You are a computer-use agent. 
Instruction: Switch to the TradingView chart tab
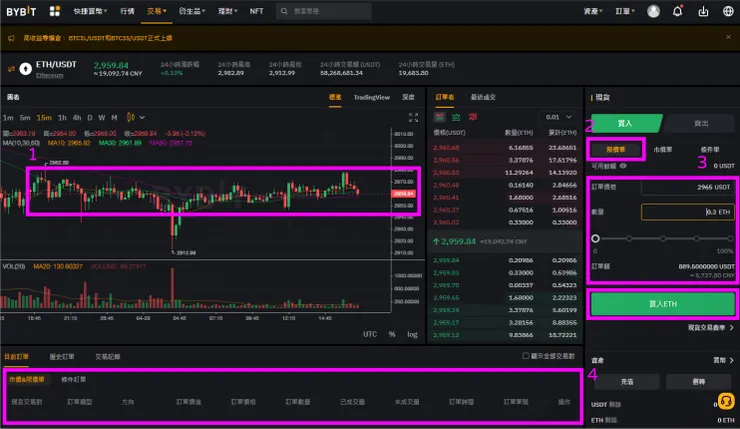pos(371,97)
